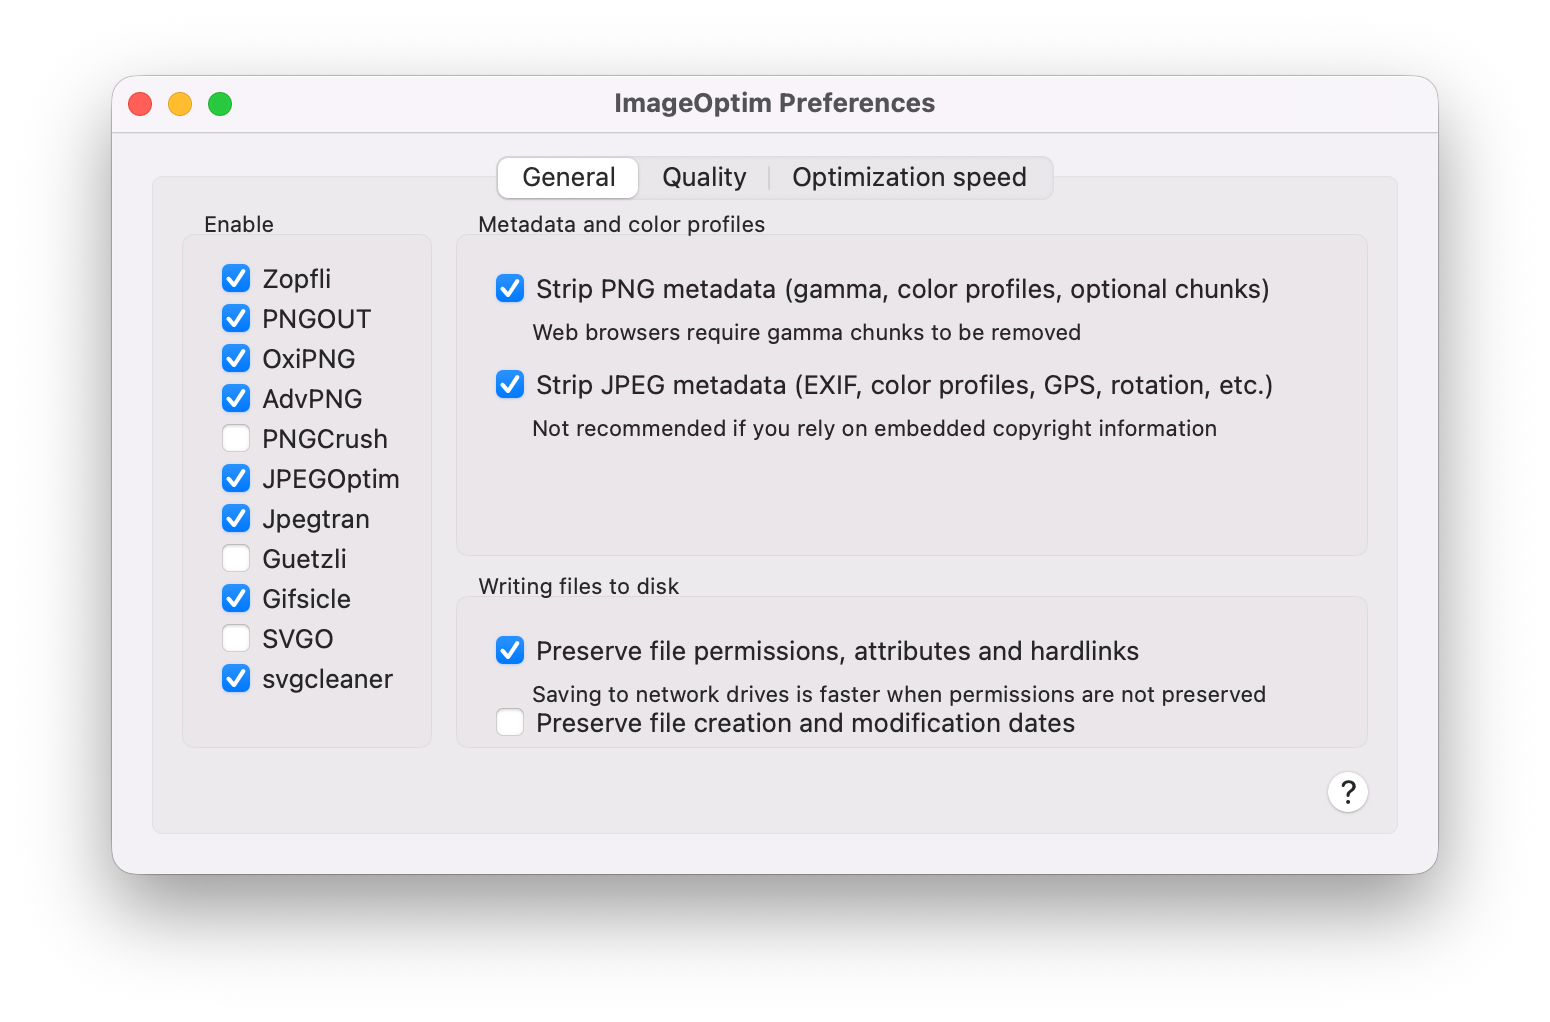Enable the PNGCrush optimizer
Screen dimensions: 1550x1022
(x=236, y=438)
